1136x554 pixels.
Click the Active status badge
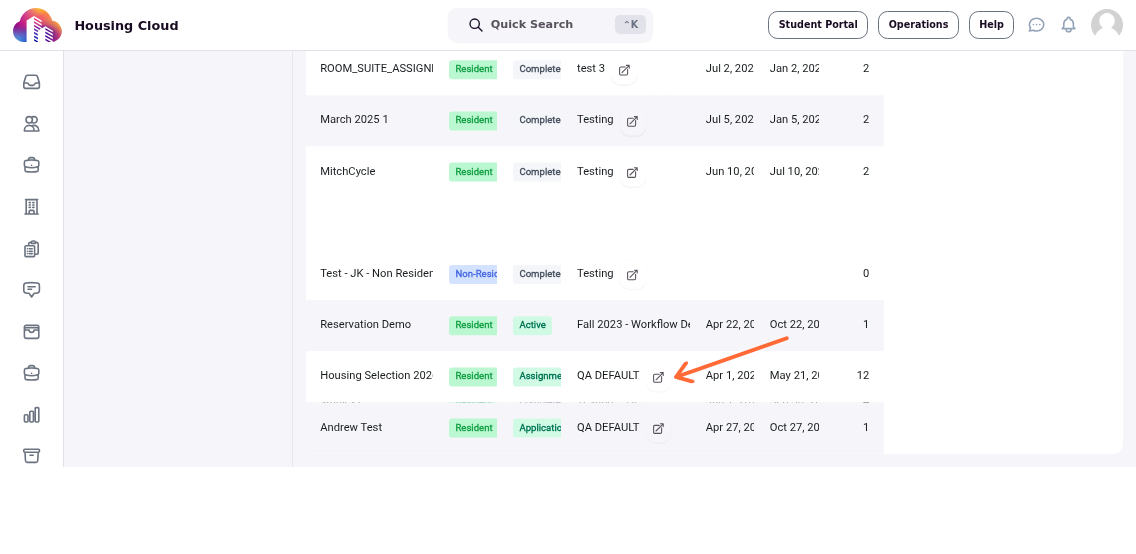pos(532,325)
